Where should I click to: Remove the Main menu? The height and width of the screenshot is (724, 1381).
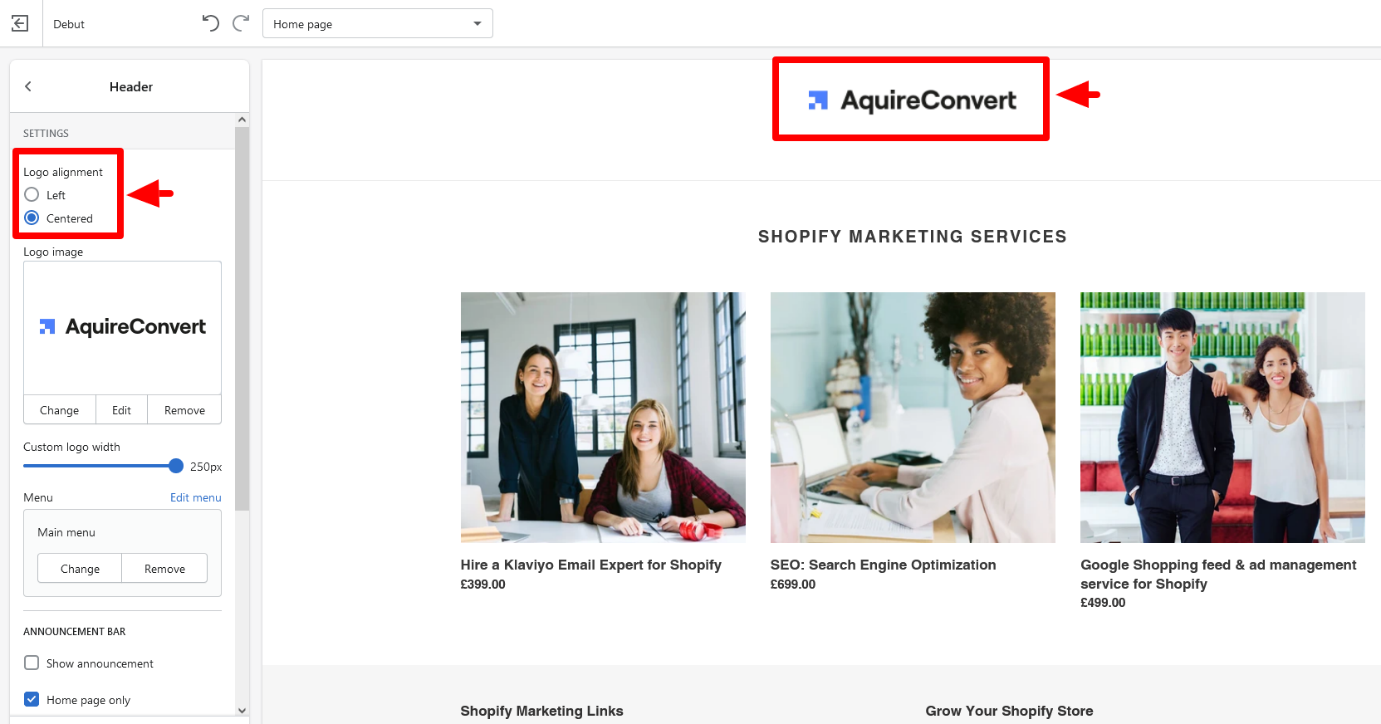pyautogui.click(x=164, y=568)
